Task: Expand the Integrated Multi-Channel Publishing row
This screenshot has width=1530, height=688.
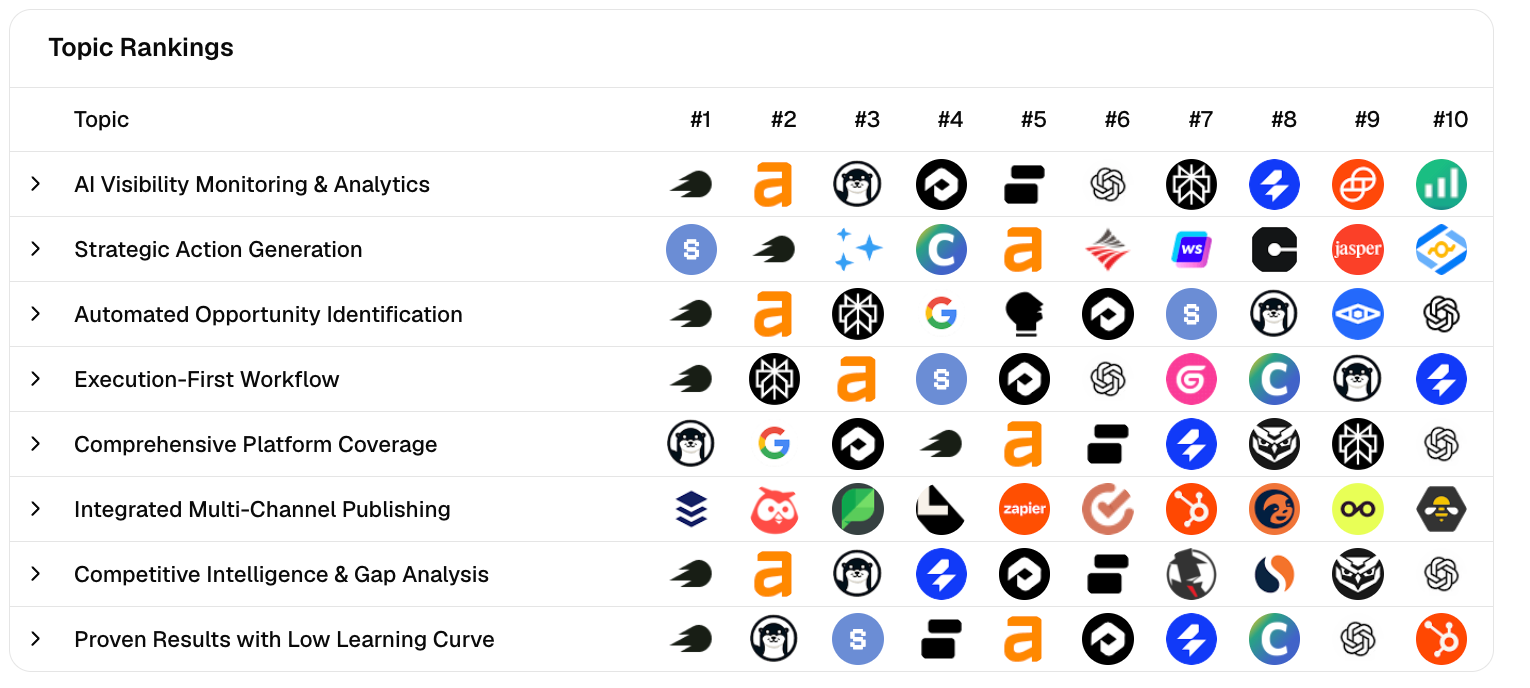Action: coord(36,509)
